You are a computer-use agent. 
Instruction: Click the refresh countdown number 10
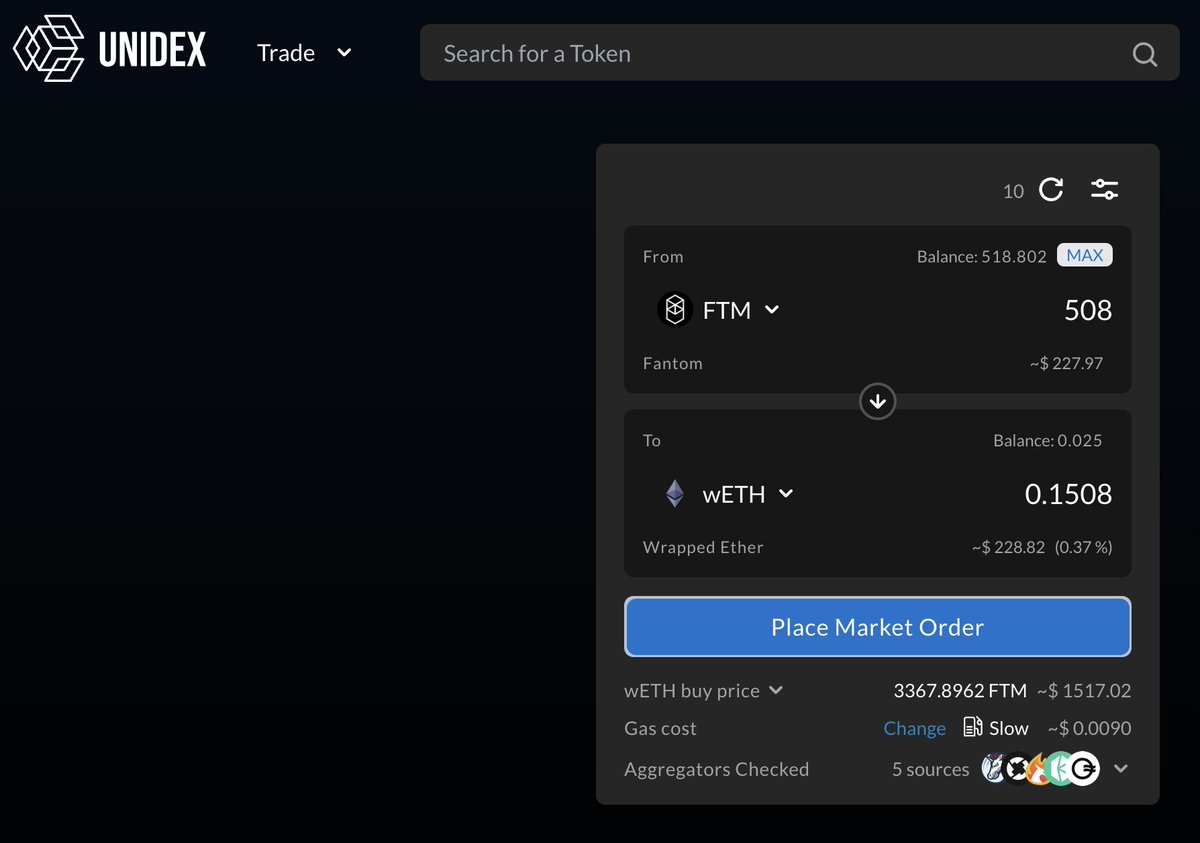pos(1013,191)
